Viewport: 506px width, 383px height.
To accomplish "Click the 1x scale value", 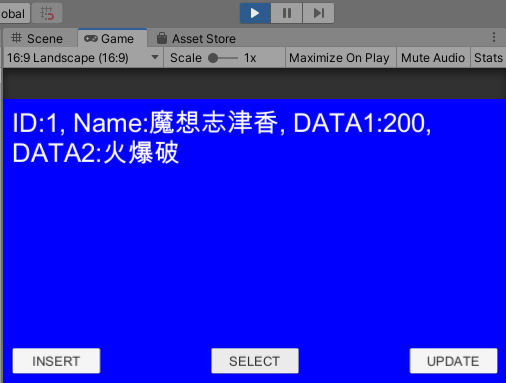I will pos(250,58).
